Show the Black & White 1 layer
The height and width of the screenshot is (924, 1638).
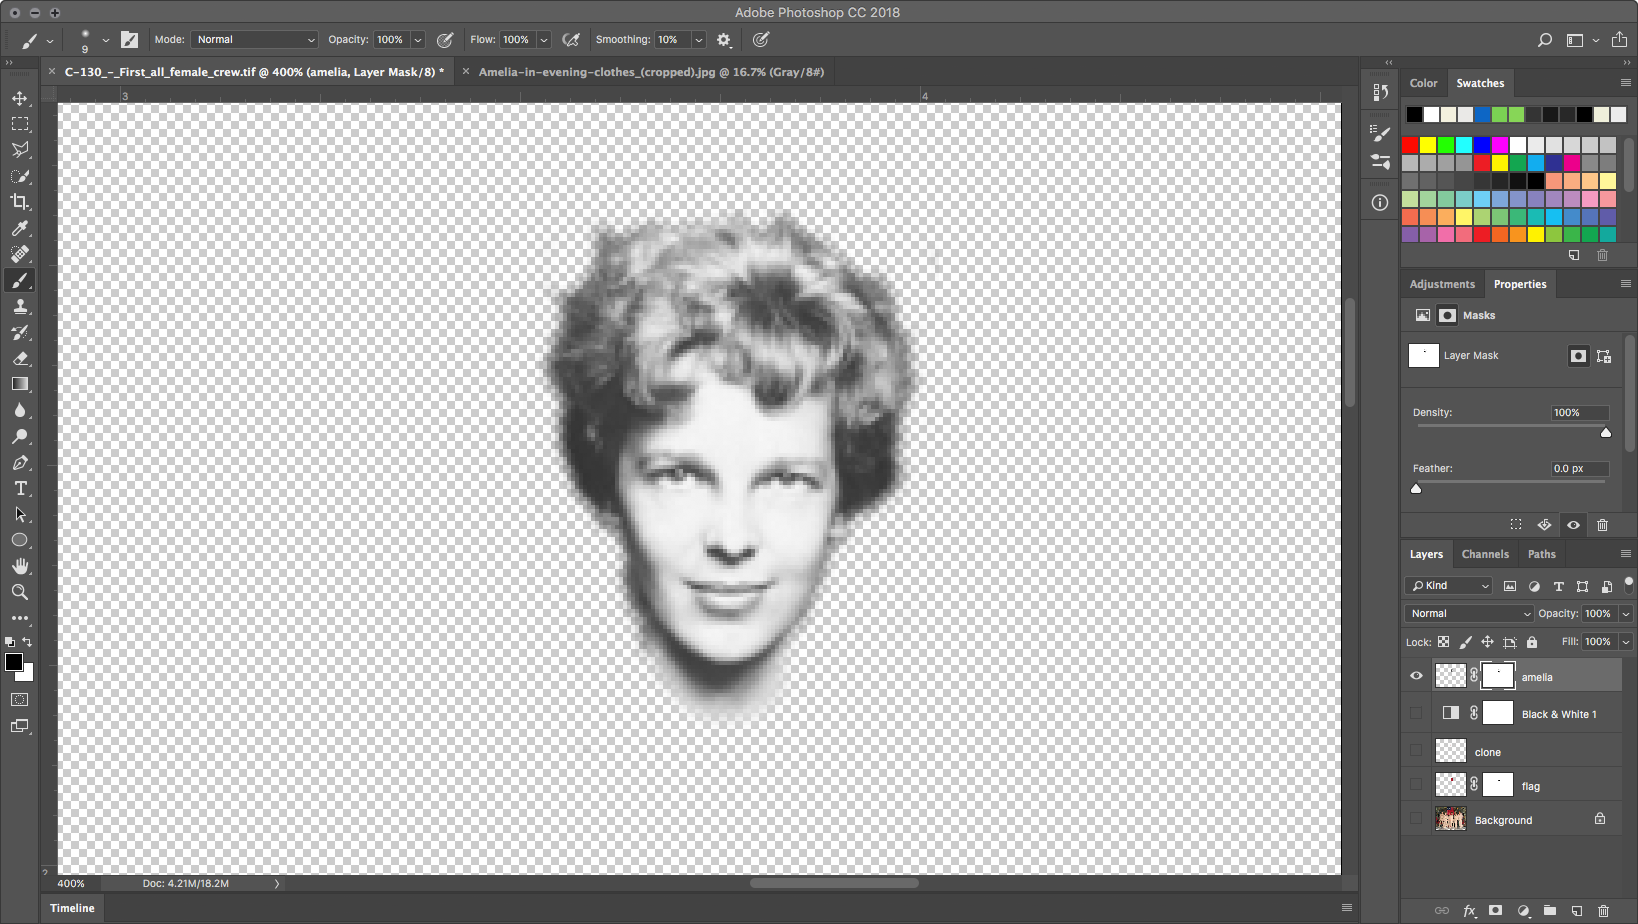pos(1416,714)
